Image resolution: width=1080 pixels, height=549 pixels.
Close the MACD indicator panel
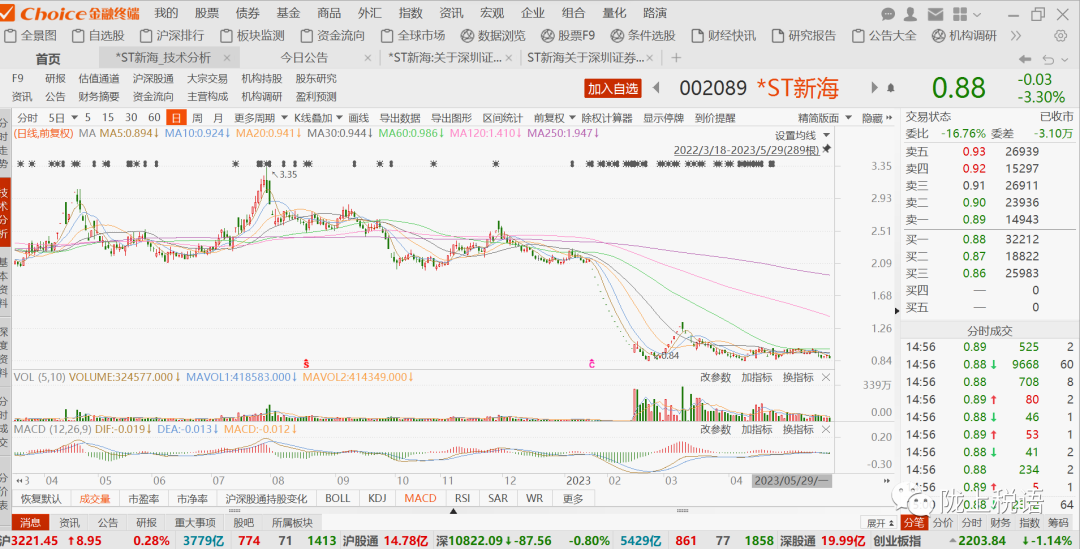tap(825, 429)
